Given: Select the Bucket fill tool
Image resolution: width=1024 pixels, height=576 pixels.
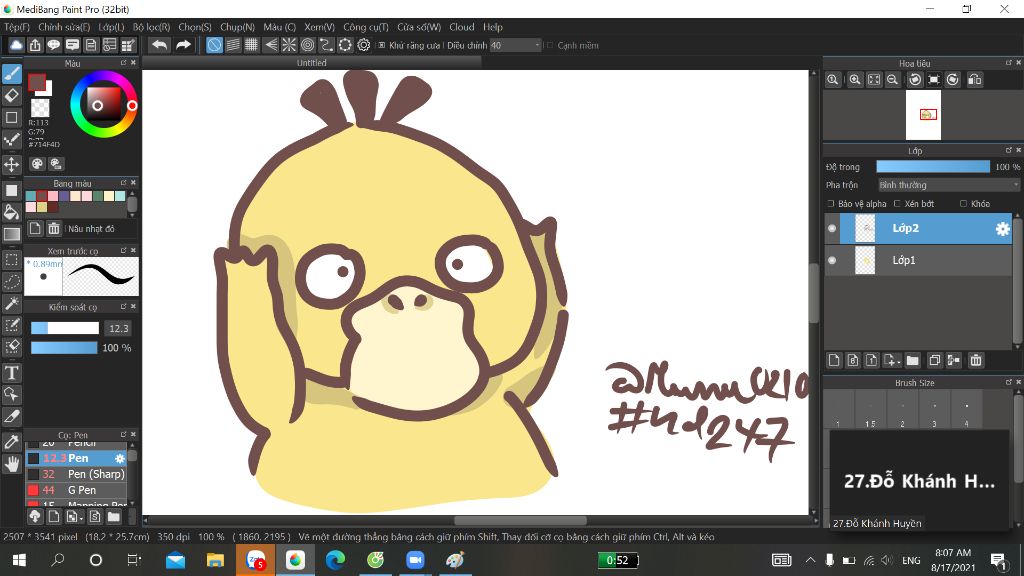Looking at the screenshot, I should 12,212.
